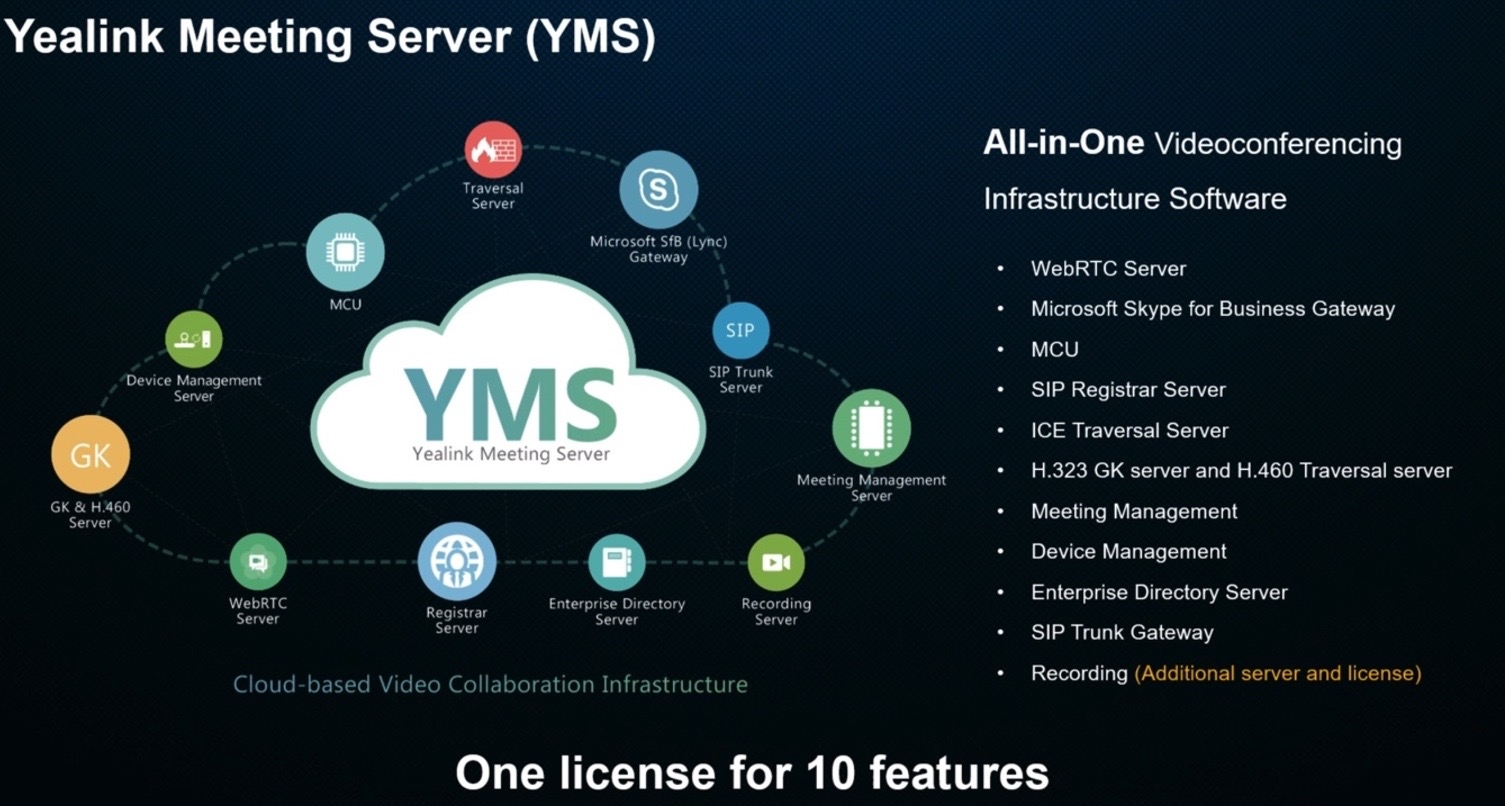Click the blue Registrar Server icon

tap(457, 562)
